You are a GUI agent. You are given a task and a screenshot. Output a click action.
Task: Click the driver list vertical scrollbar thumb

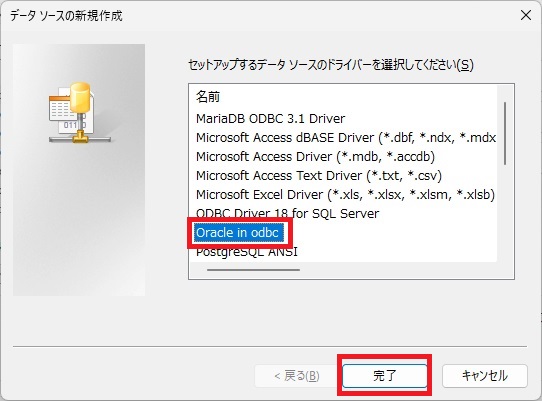505,133
